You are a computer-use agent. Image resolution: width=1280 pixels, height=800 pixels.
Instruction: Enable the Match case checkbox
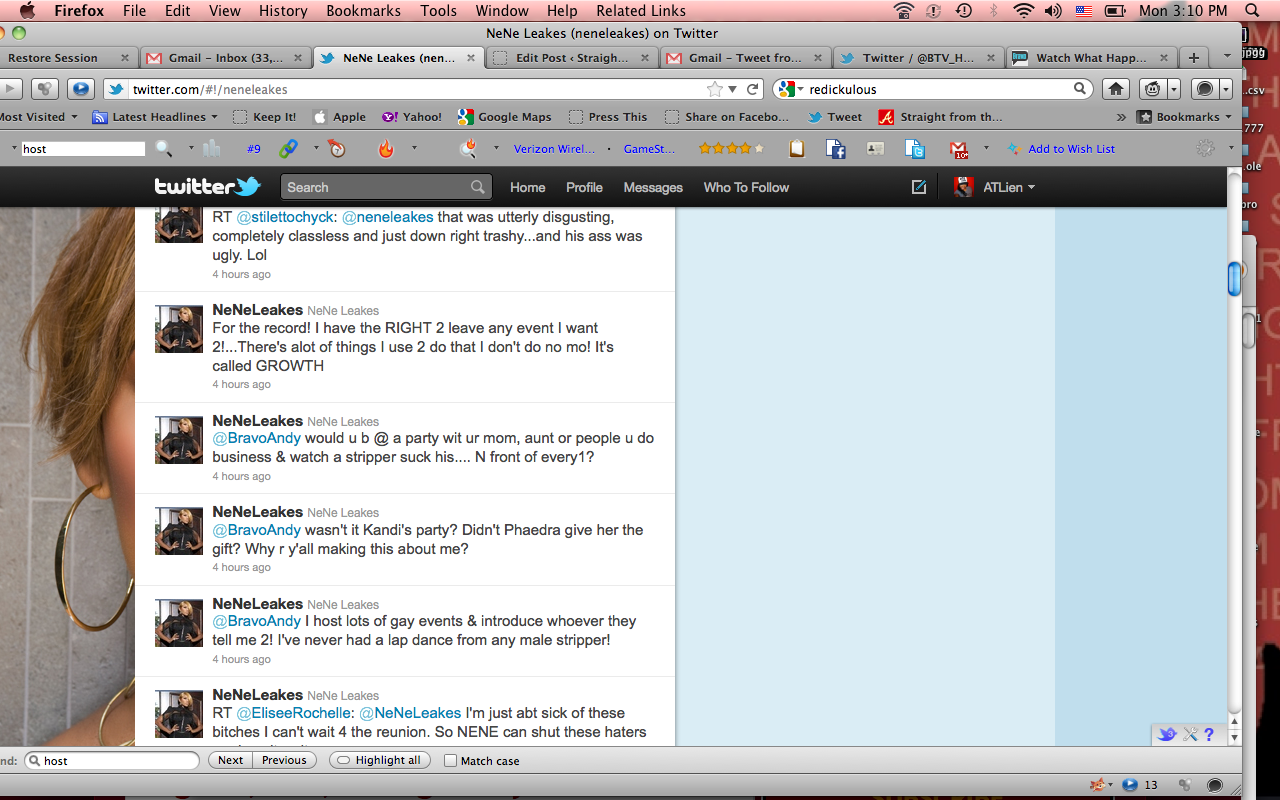tap(450, 761)
